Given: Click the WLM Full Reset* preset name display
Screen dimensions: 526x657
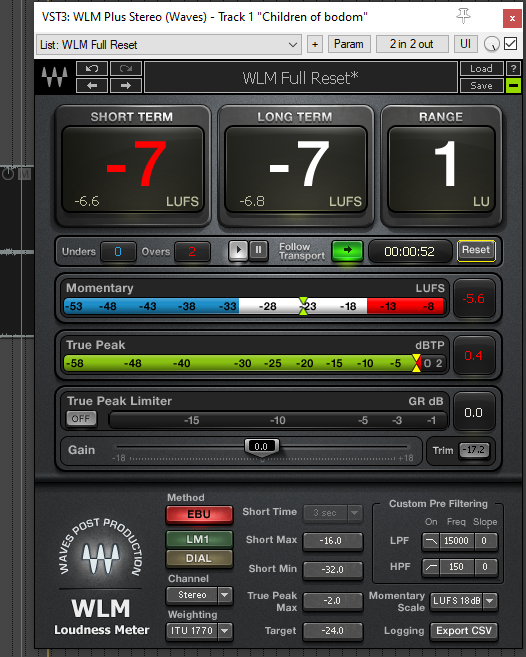Looking at the screenshot, I should [x=301, y=78].
